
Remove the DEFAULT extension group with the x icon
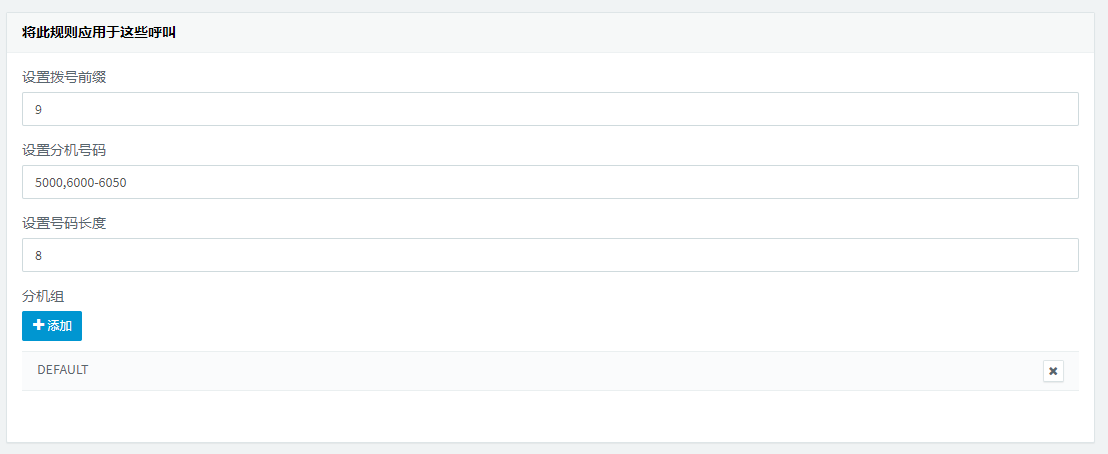[1053, 371]
